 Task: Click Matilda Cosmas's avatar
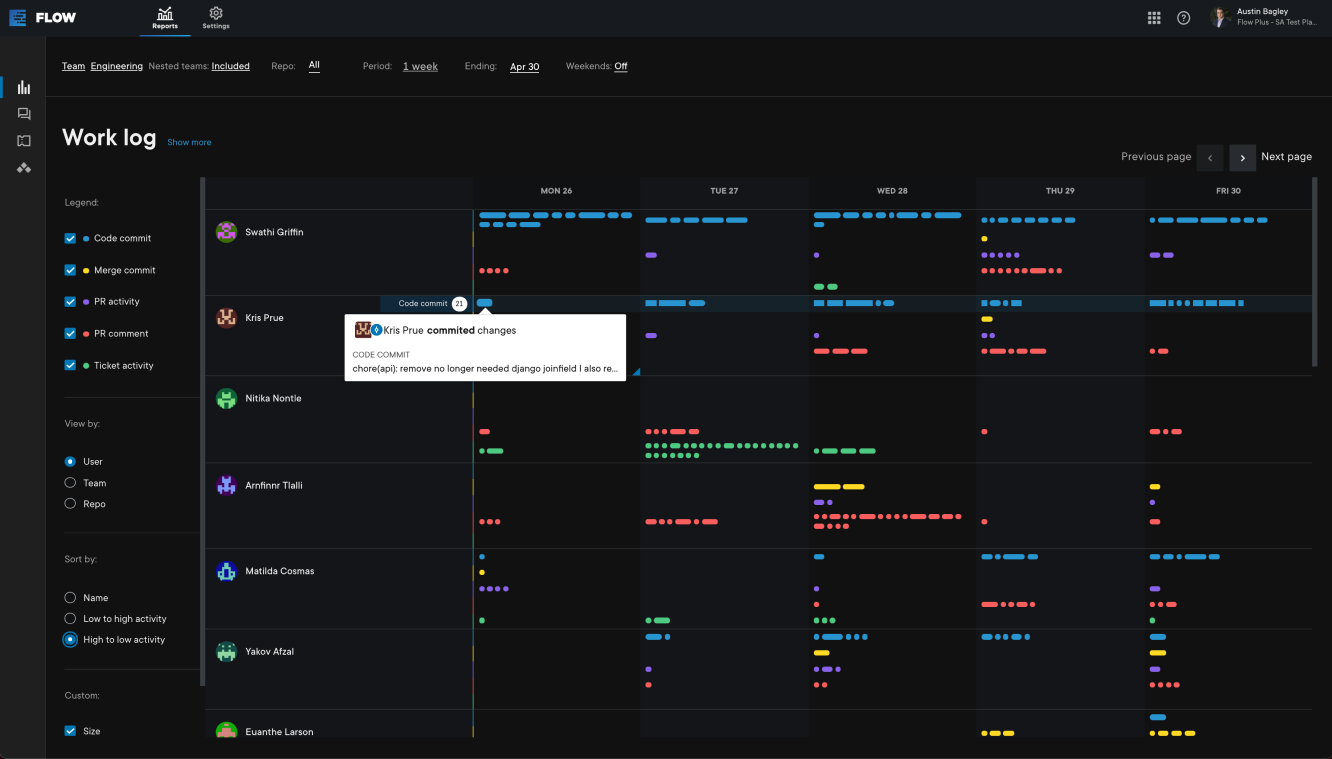coord(227,571)
